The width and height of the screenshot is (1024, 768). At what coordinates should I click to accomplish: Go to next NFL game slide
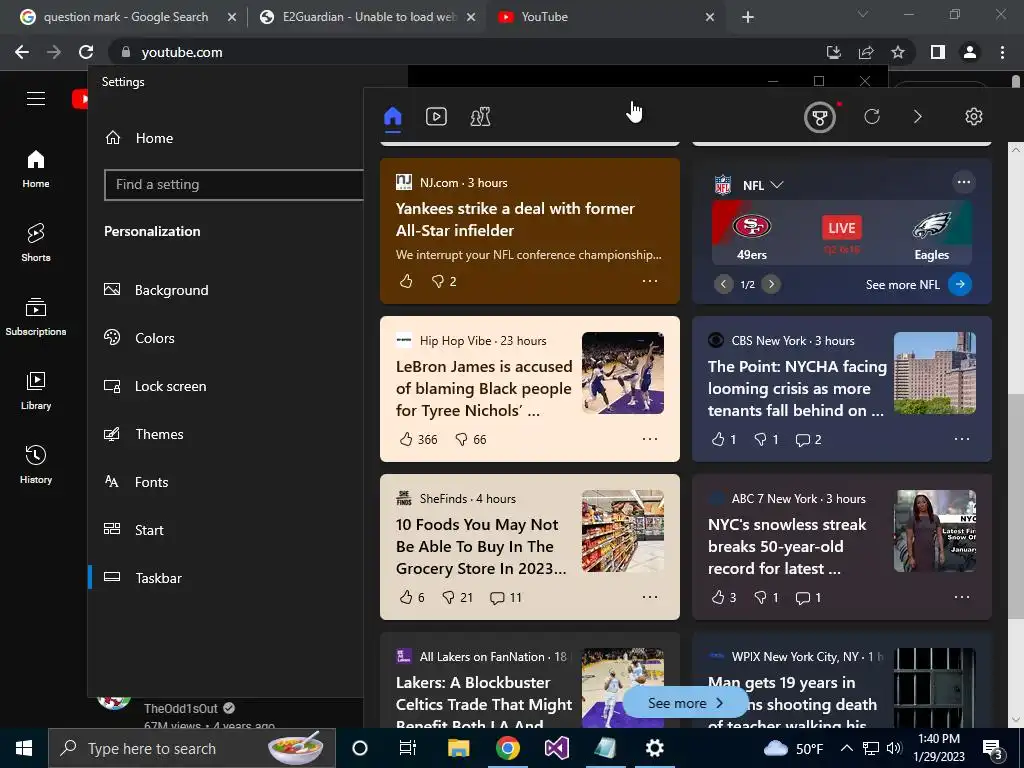click(x=771, y=284)
